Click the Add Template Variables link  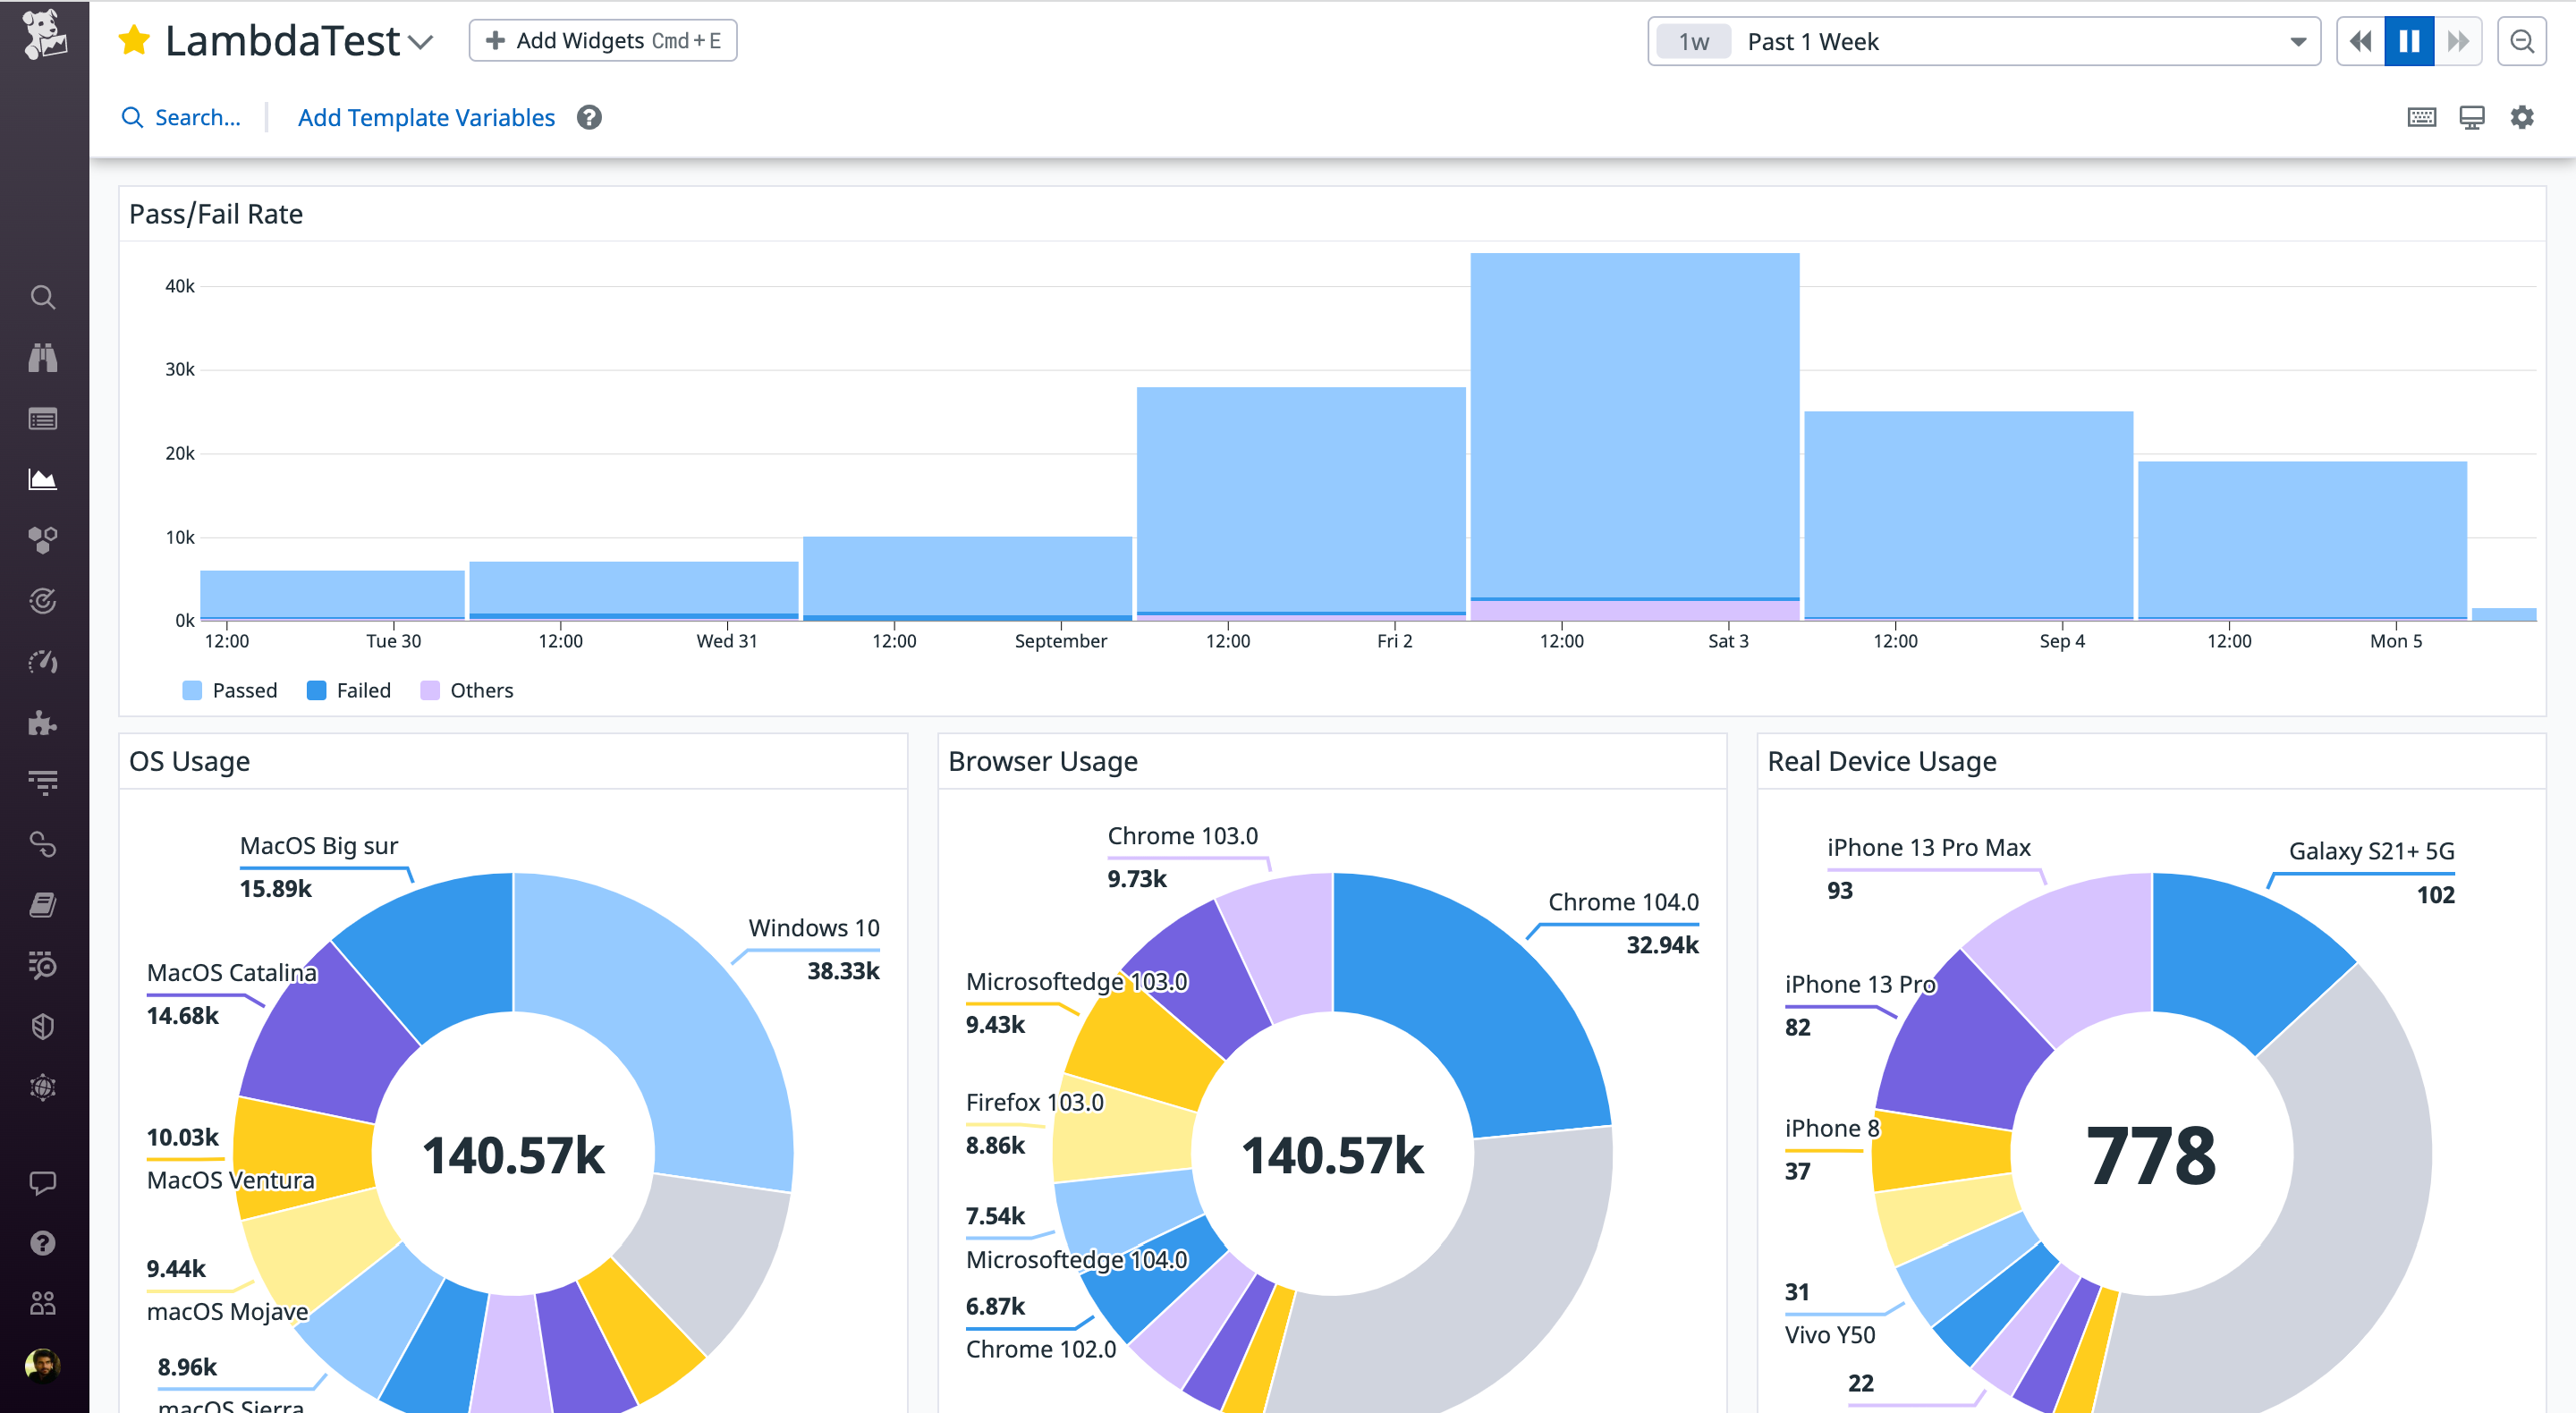[x=425, y=117]
